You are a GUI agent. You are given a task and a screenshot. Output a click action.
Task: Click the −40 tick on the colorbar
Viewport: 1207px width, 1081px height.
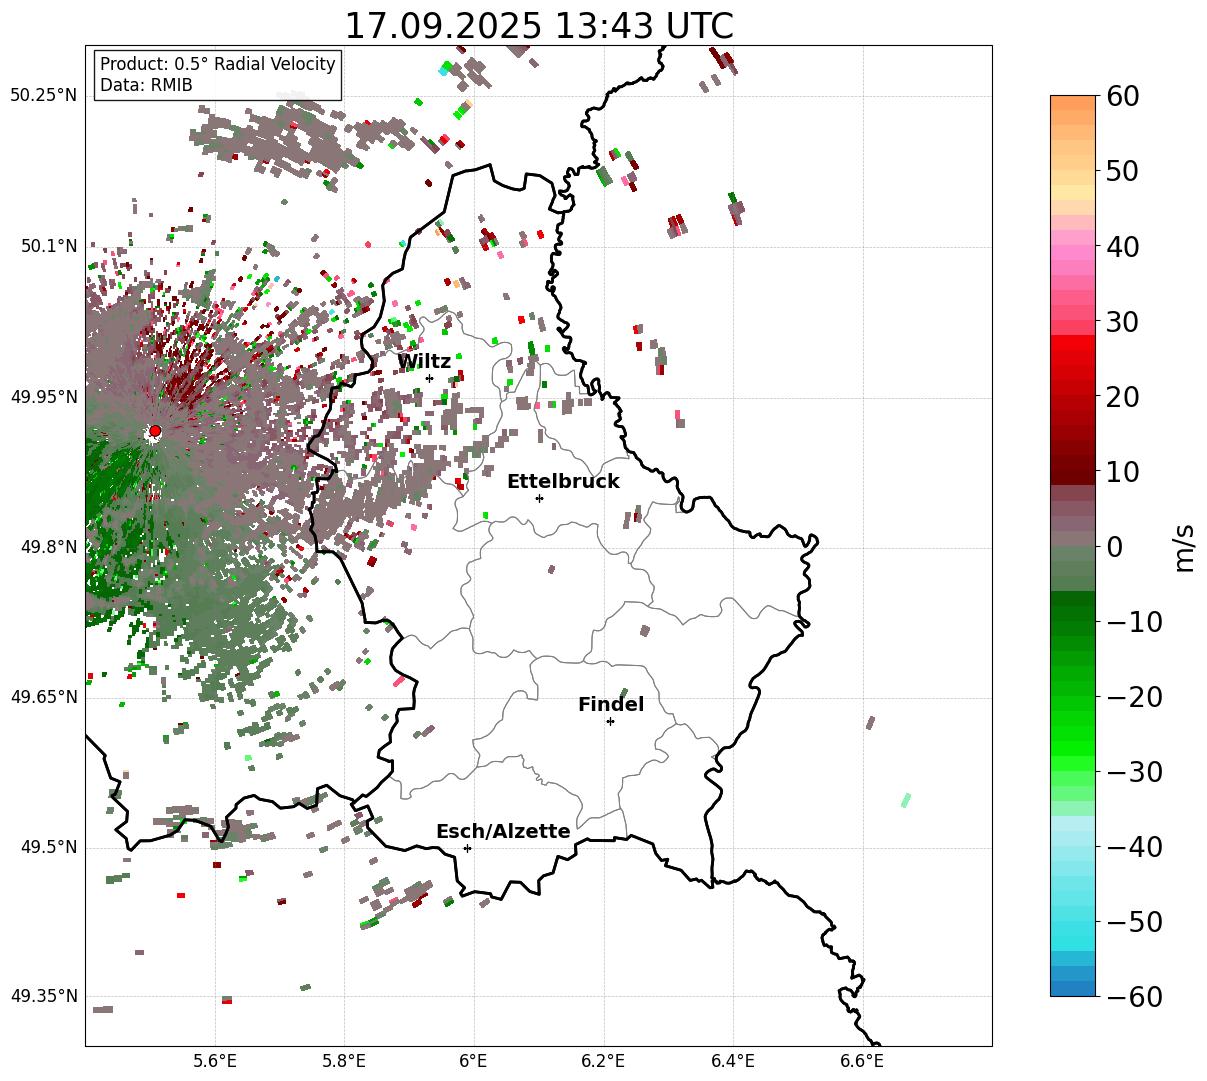(1134, 846)
